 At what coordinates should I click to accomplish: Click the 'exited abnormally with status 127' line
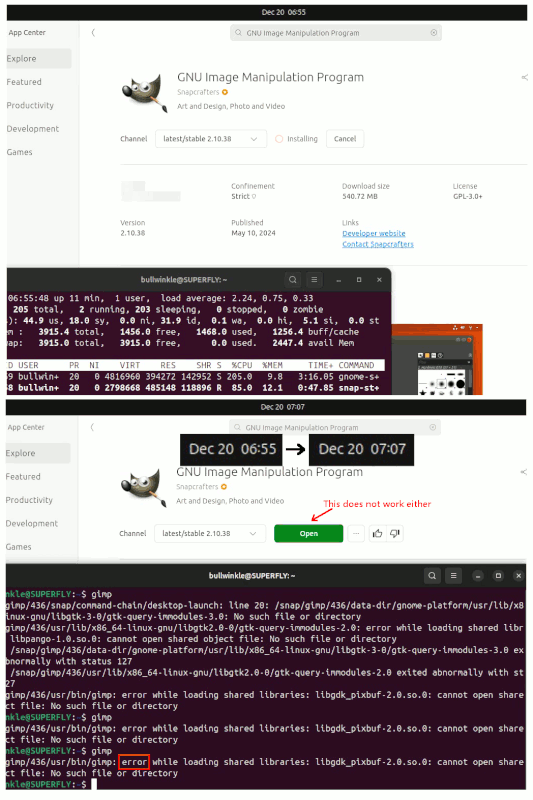pos(265,656)
